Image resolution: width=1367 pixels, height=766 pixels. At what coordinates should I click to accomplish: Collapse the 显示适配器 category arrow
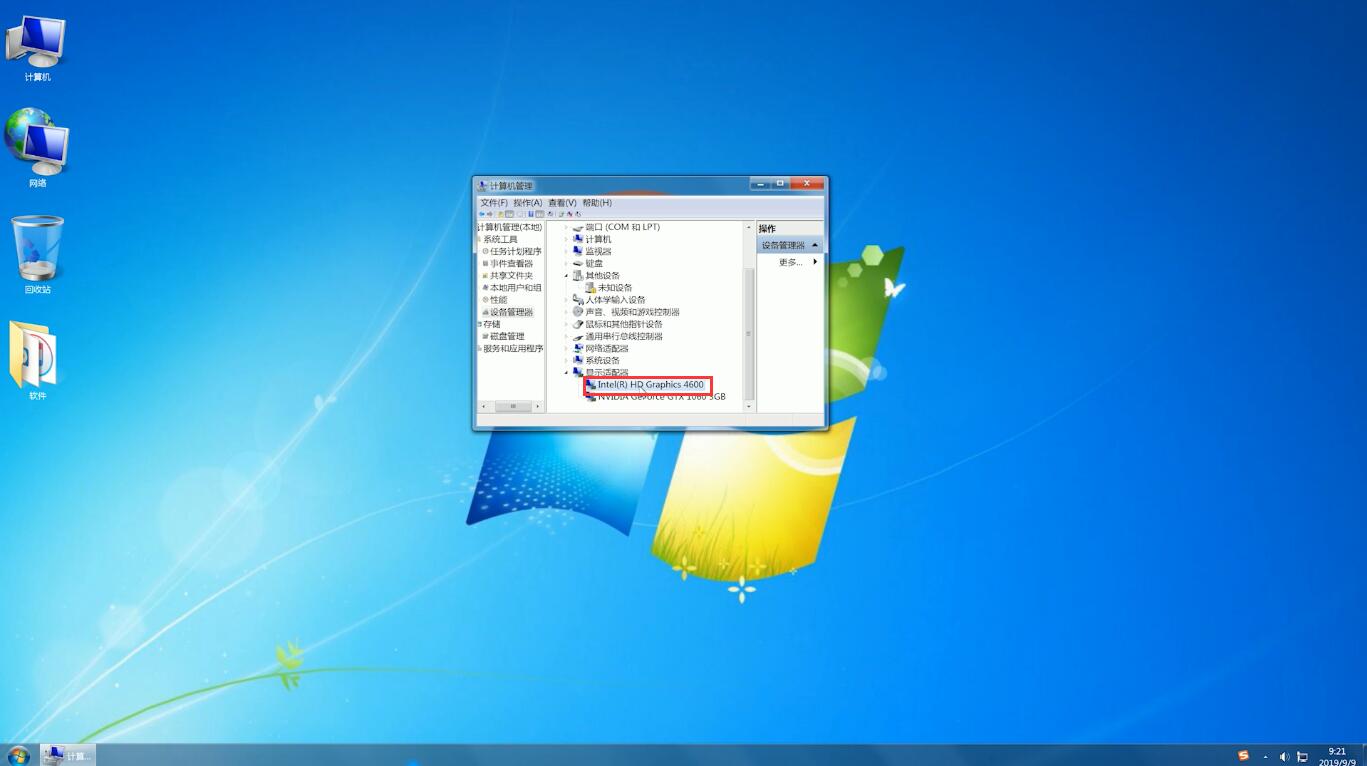566,372
